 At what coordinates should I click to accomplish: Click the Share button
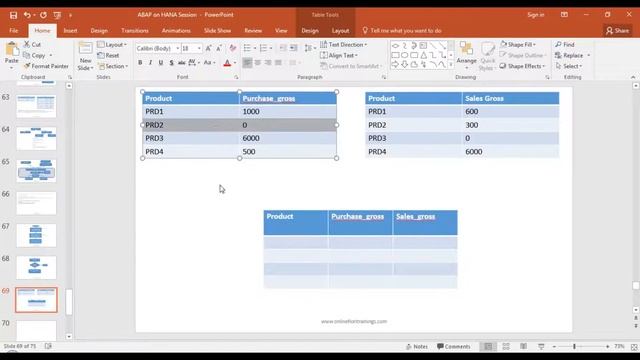tap(617, 31)
